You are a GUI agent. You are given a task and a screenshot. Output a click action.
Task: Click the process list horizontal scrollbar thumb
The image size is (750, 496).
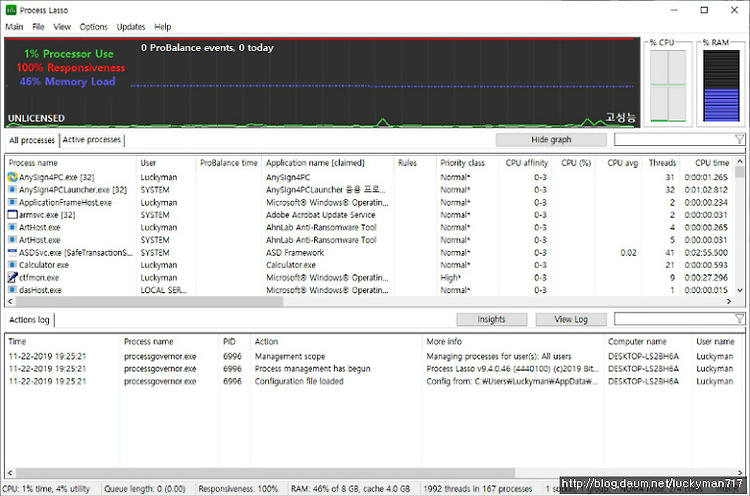coord(149,301)
